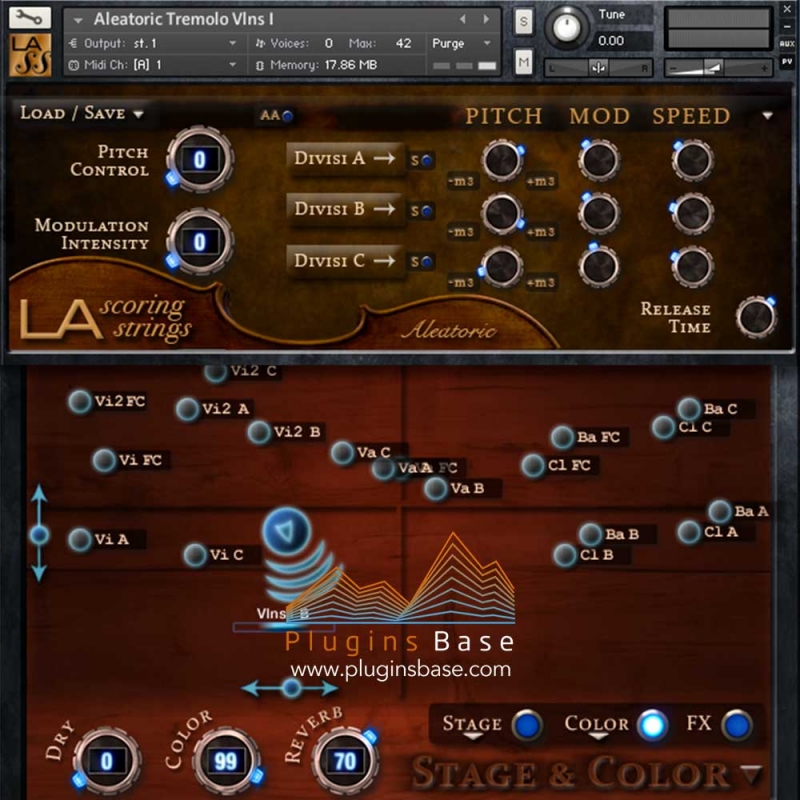Viewport: 800px width, 800px height.
Task: Toggle the Stage enable button
Action: 526,725
